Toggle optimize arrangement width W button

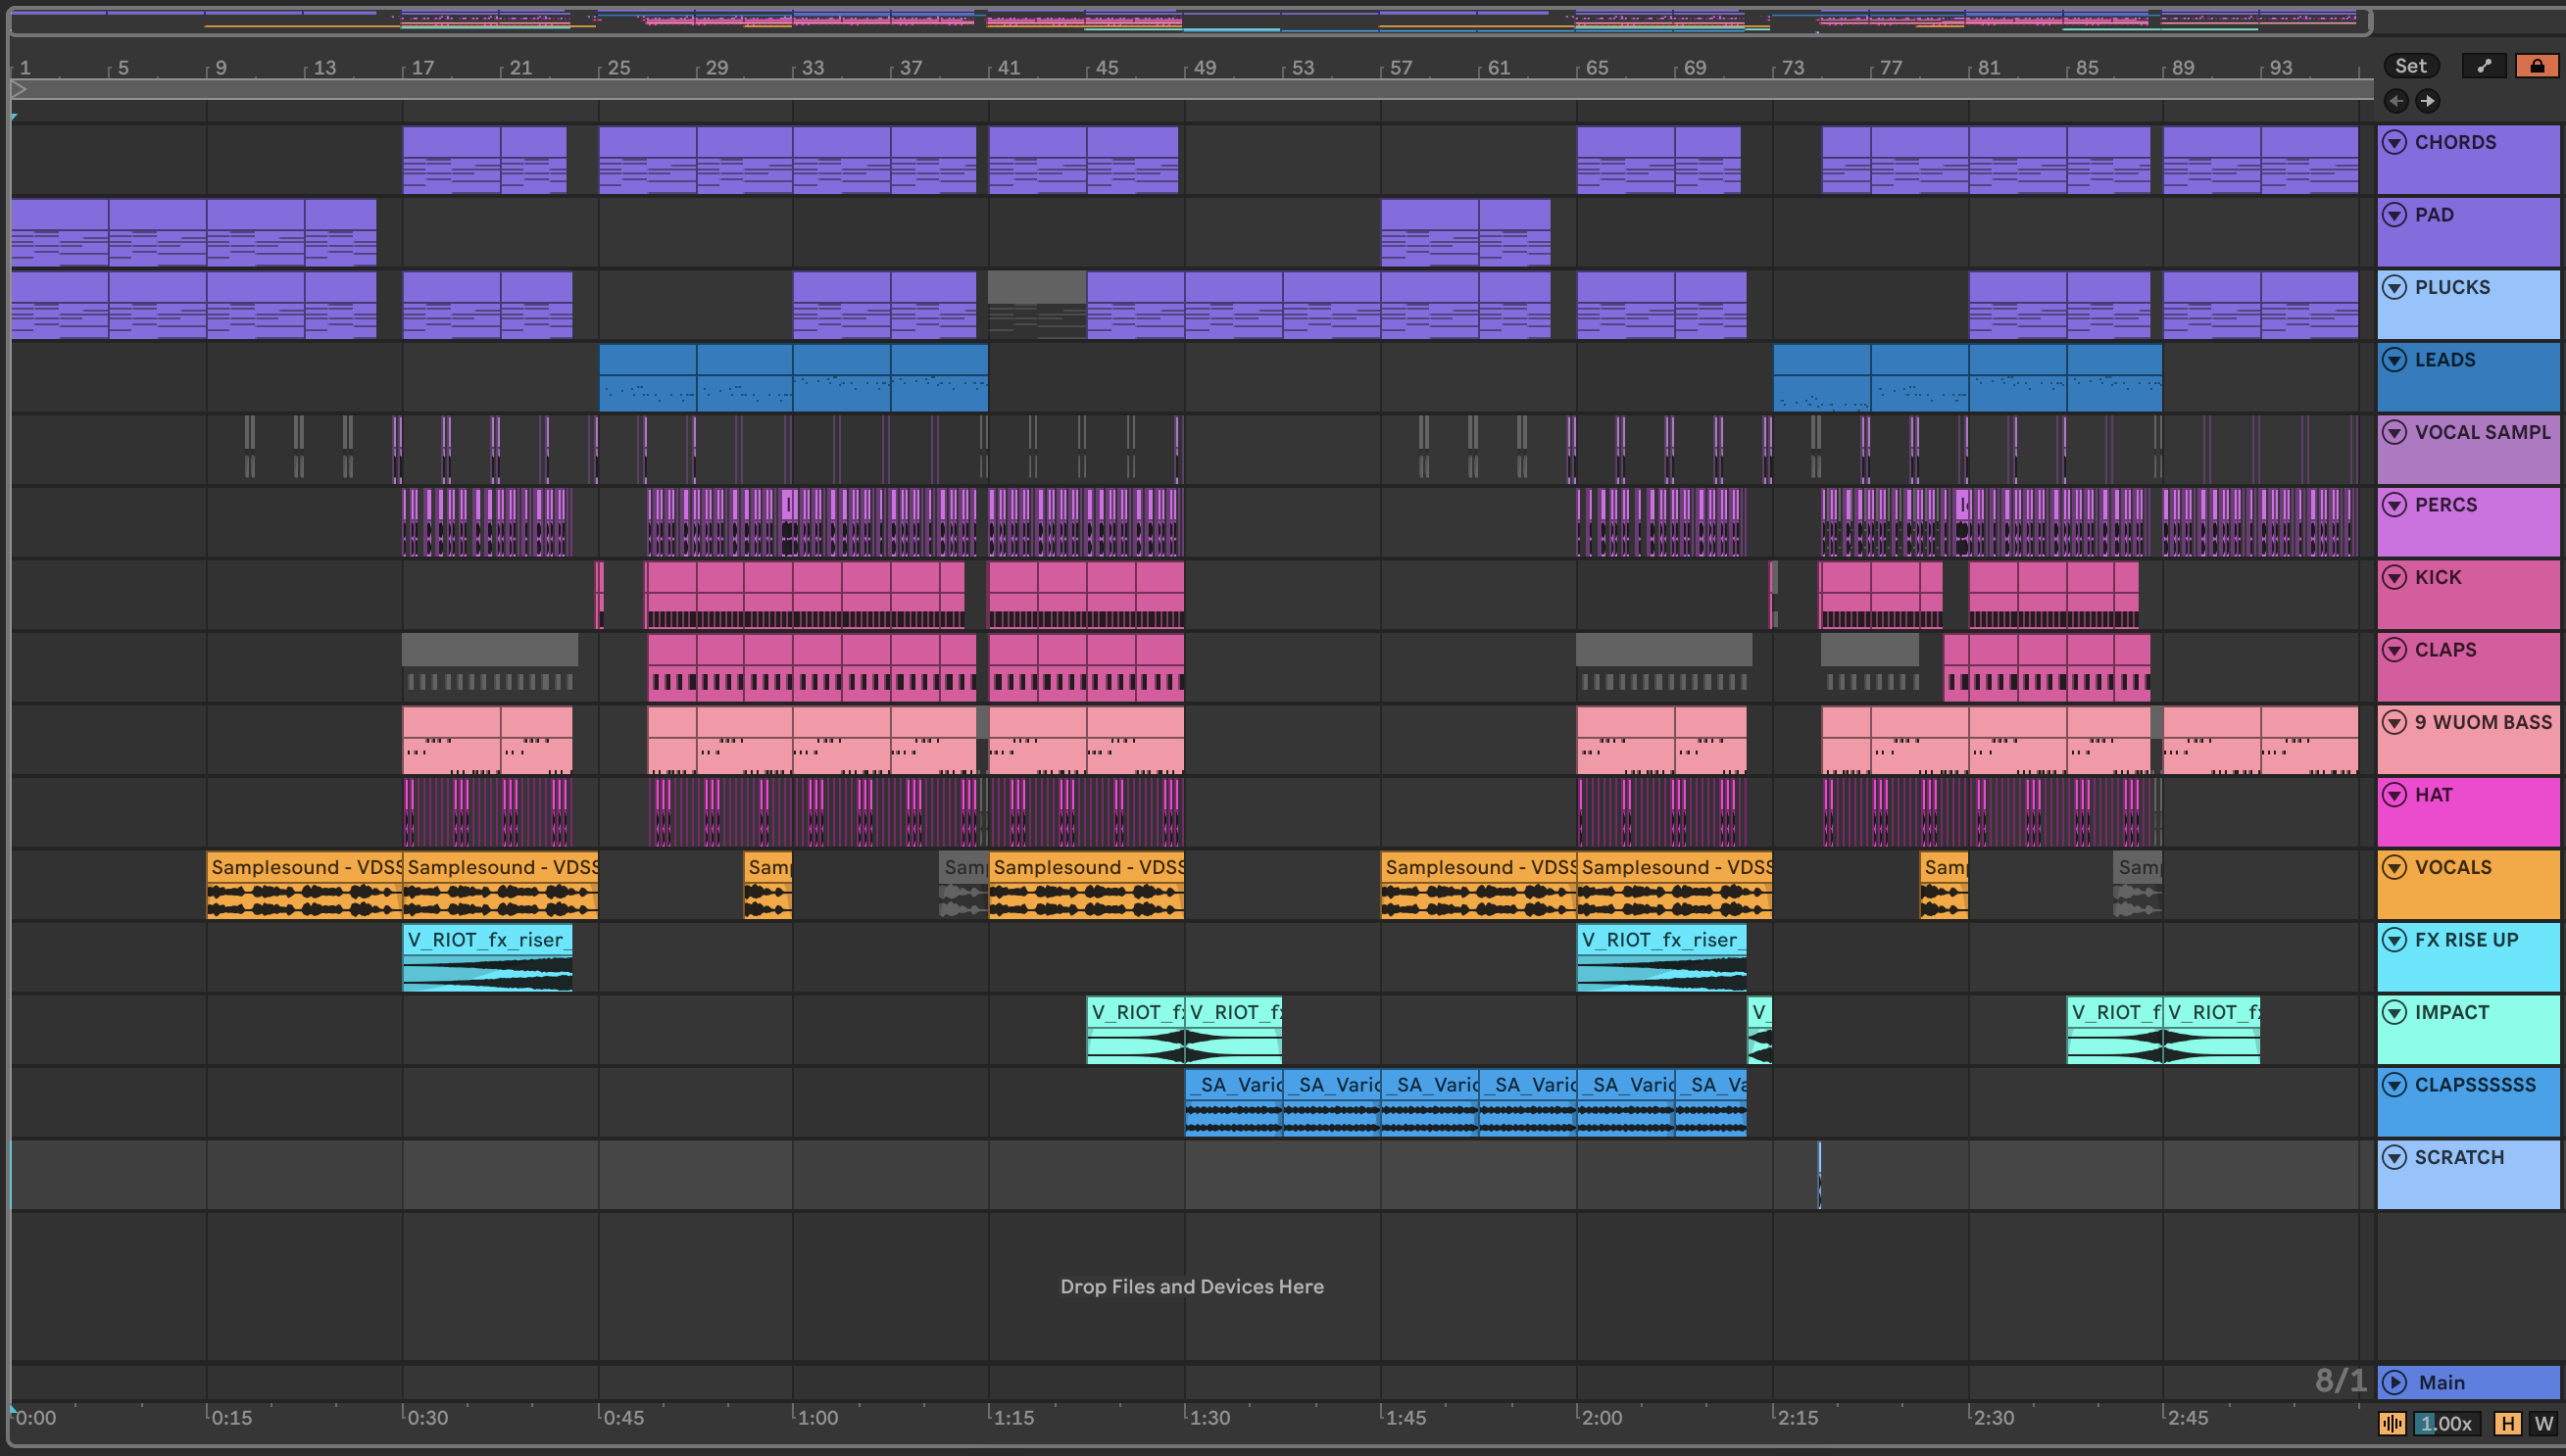coord(2544,1424)
